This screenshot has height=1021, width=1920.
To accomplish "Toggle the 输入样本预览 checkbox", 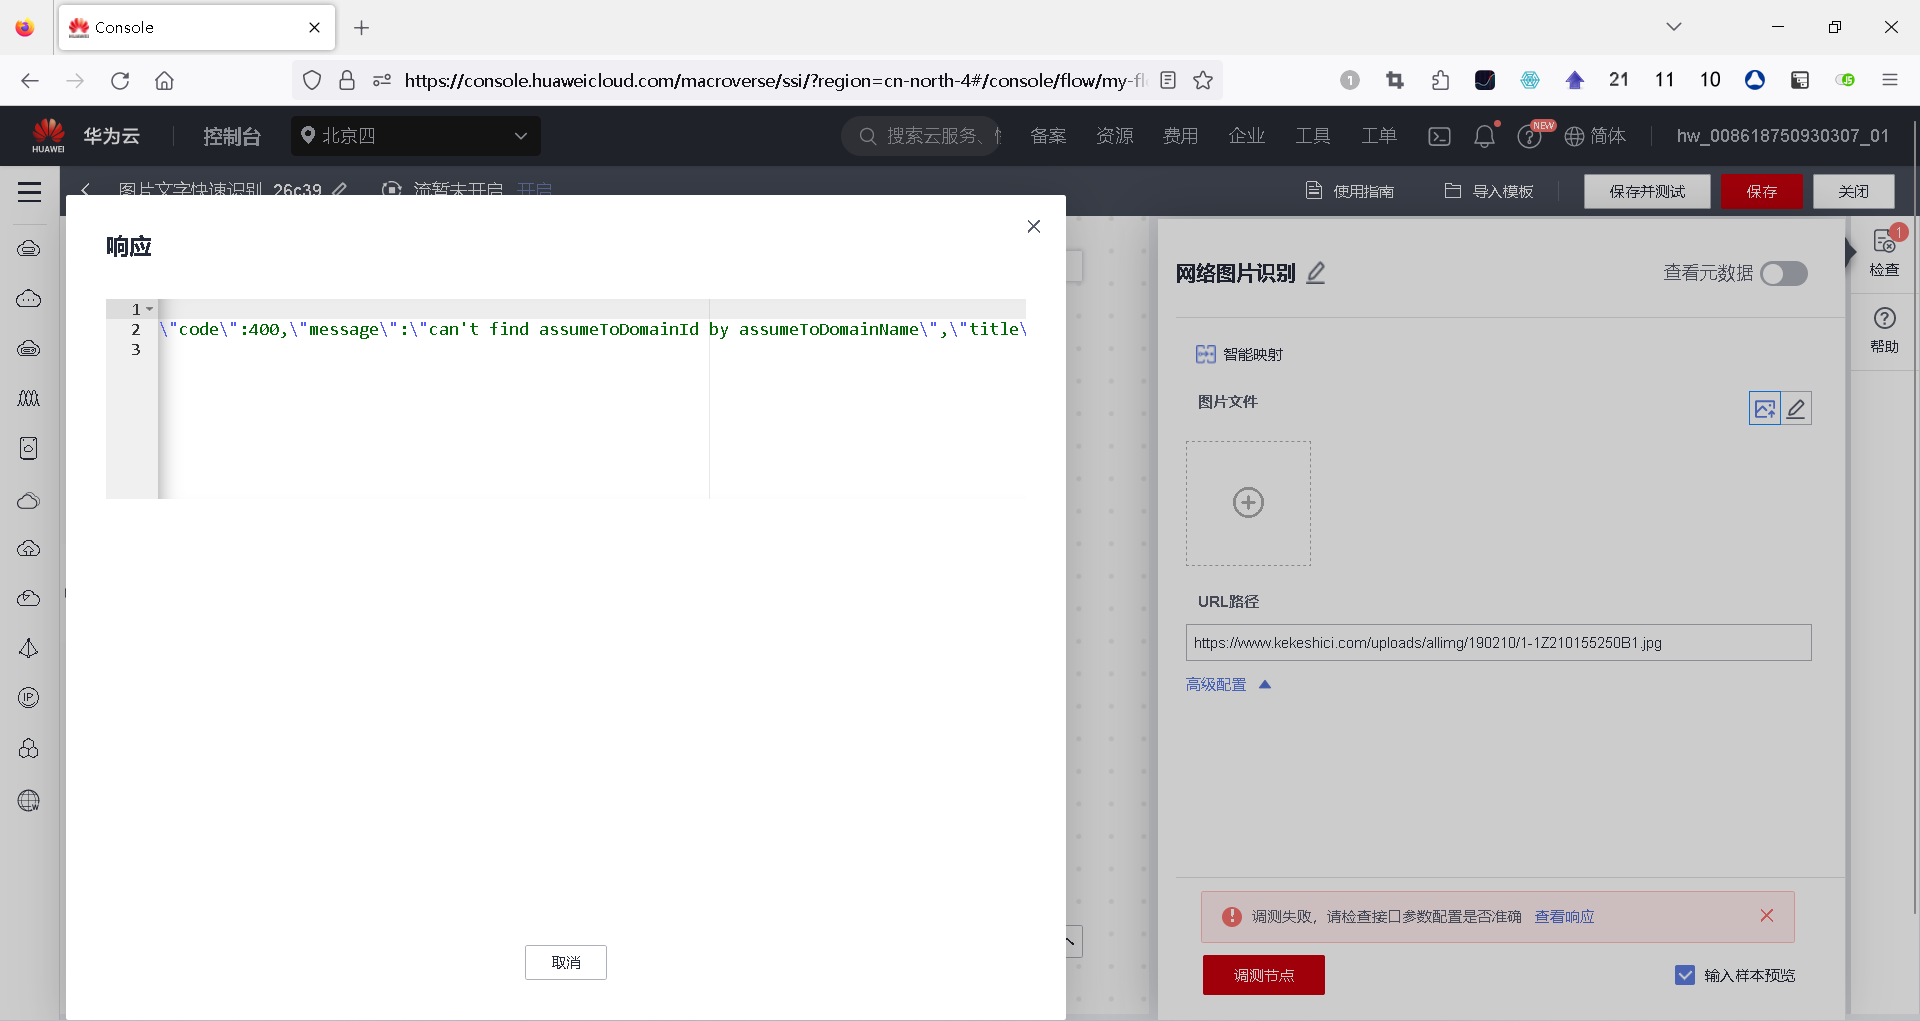I will pos(1685,975).
